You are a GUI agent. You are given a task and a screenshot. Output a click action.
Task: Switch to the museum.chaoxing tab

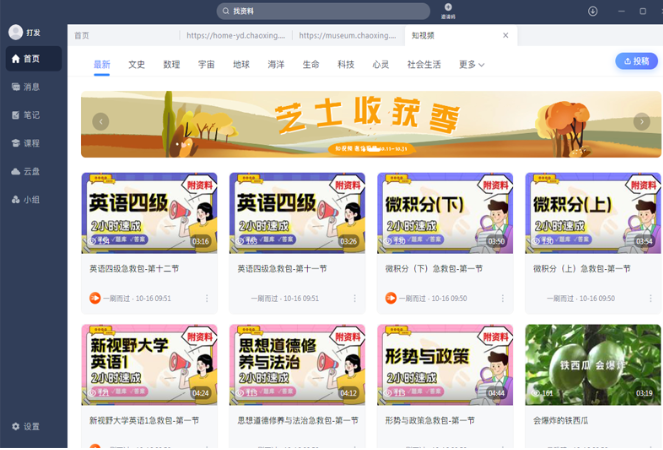(x=347, y=36)
